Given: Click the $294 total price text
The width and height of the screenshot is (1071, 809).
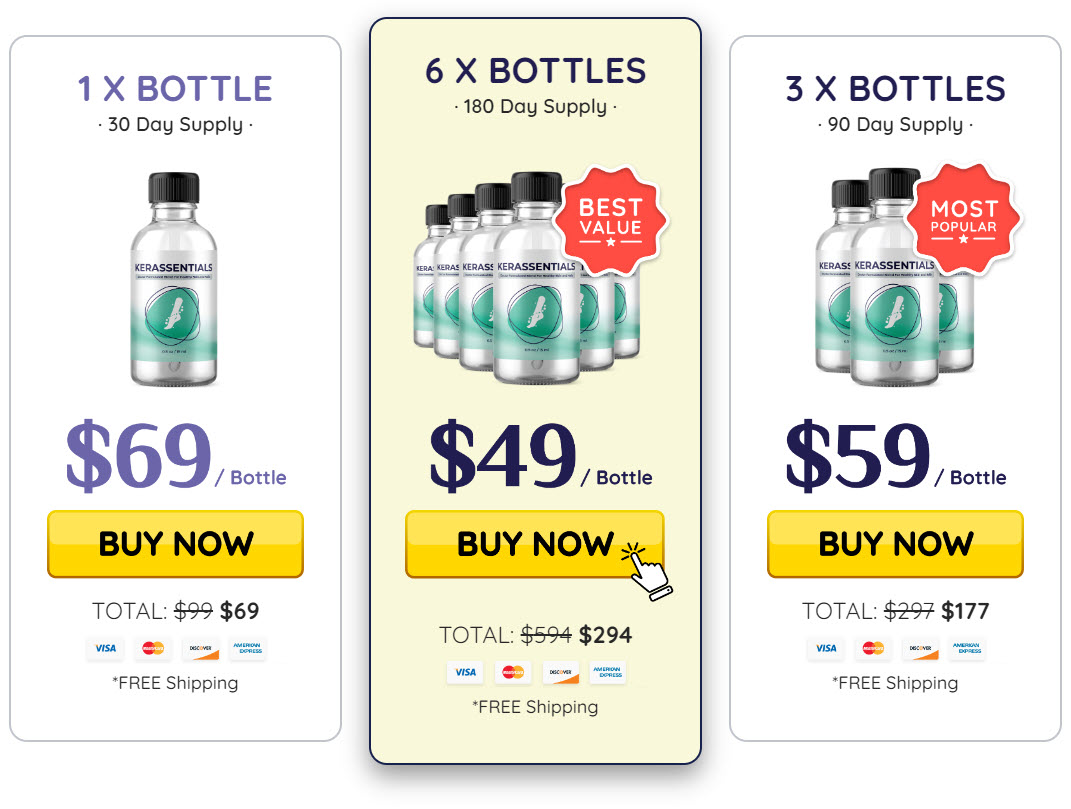Looking at the screenshot, I should coord(605,635).
